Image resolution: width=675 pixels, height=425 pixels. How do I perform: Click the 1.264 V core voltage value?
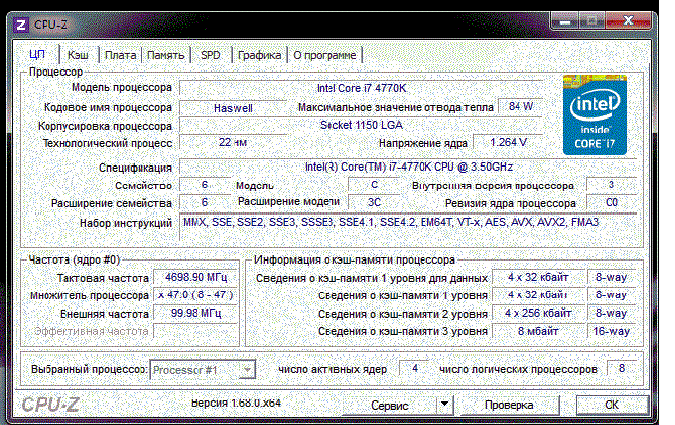[508, 142]
